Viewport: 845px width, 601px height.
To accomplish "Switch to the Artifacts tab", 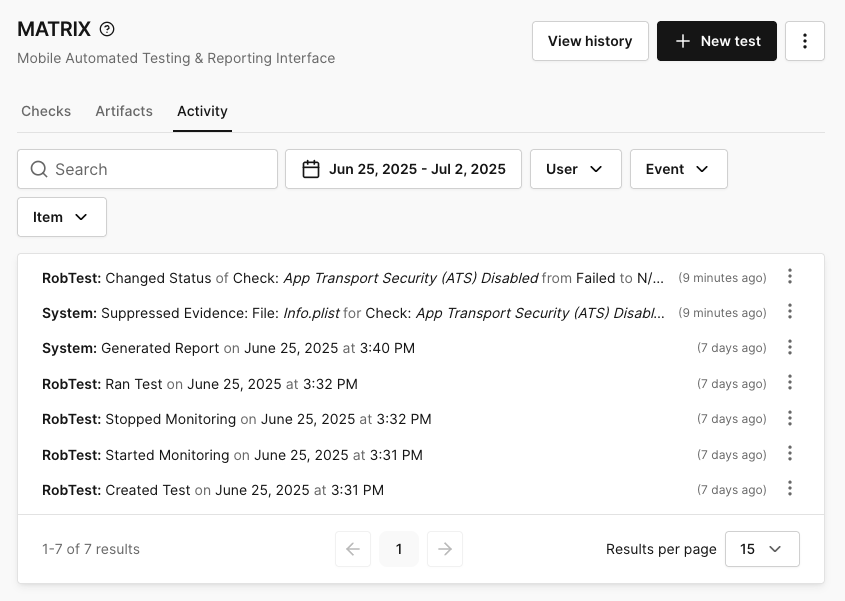I will click(x=124, y=111).
